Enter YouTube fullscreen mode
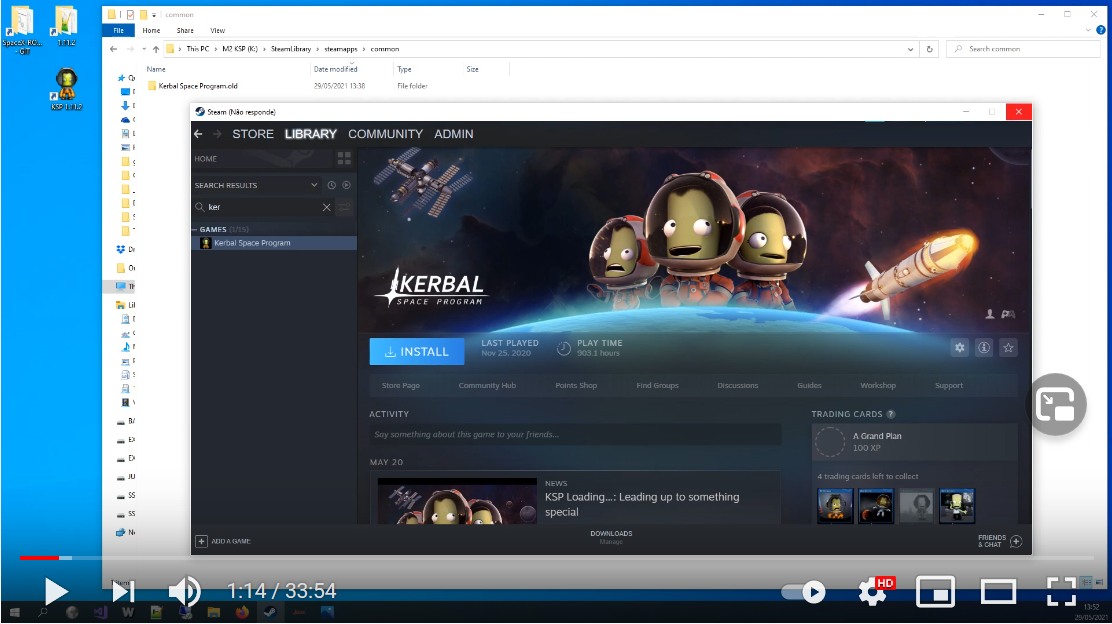The width and height of the screenshot is (1112, 624). tap(1061, 591)
